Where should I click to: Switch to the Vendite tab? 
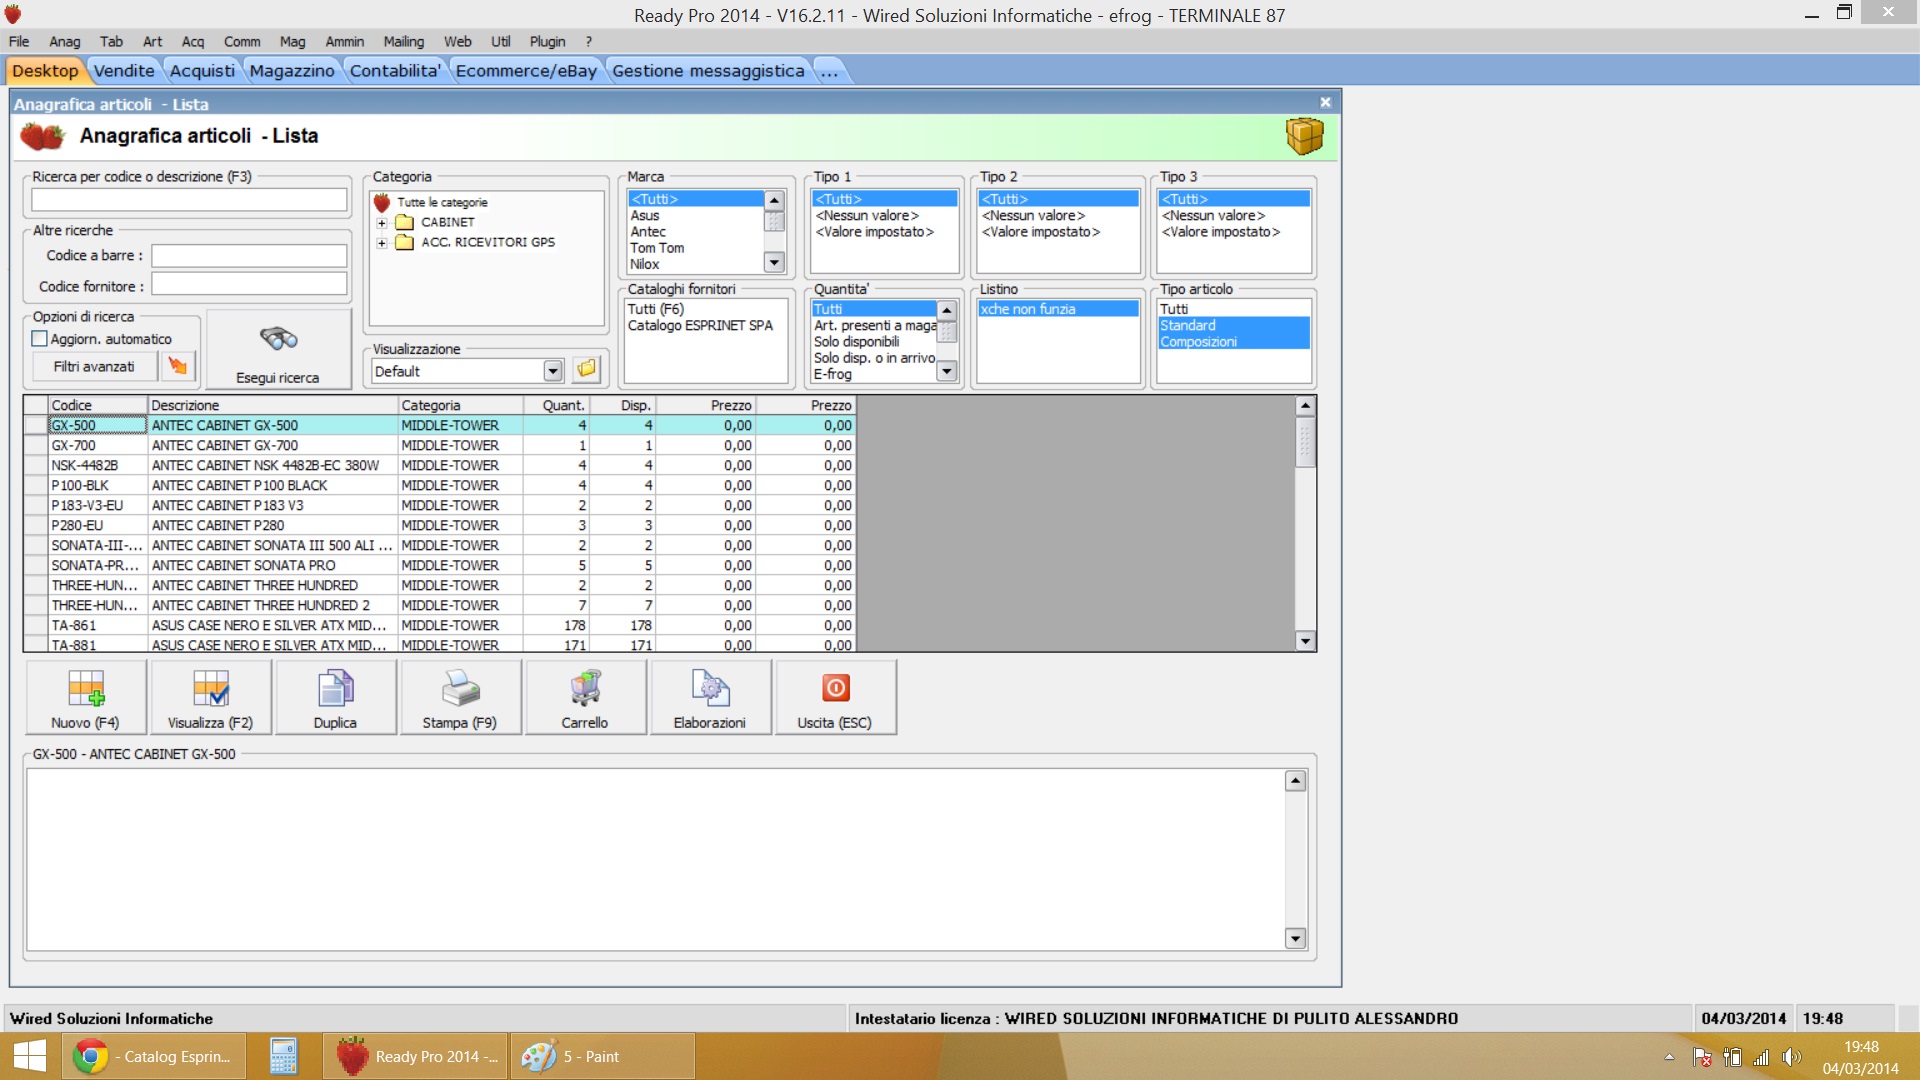[x=124, y=71]
